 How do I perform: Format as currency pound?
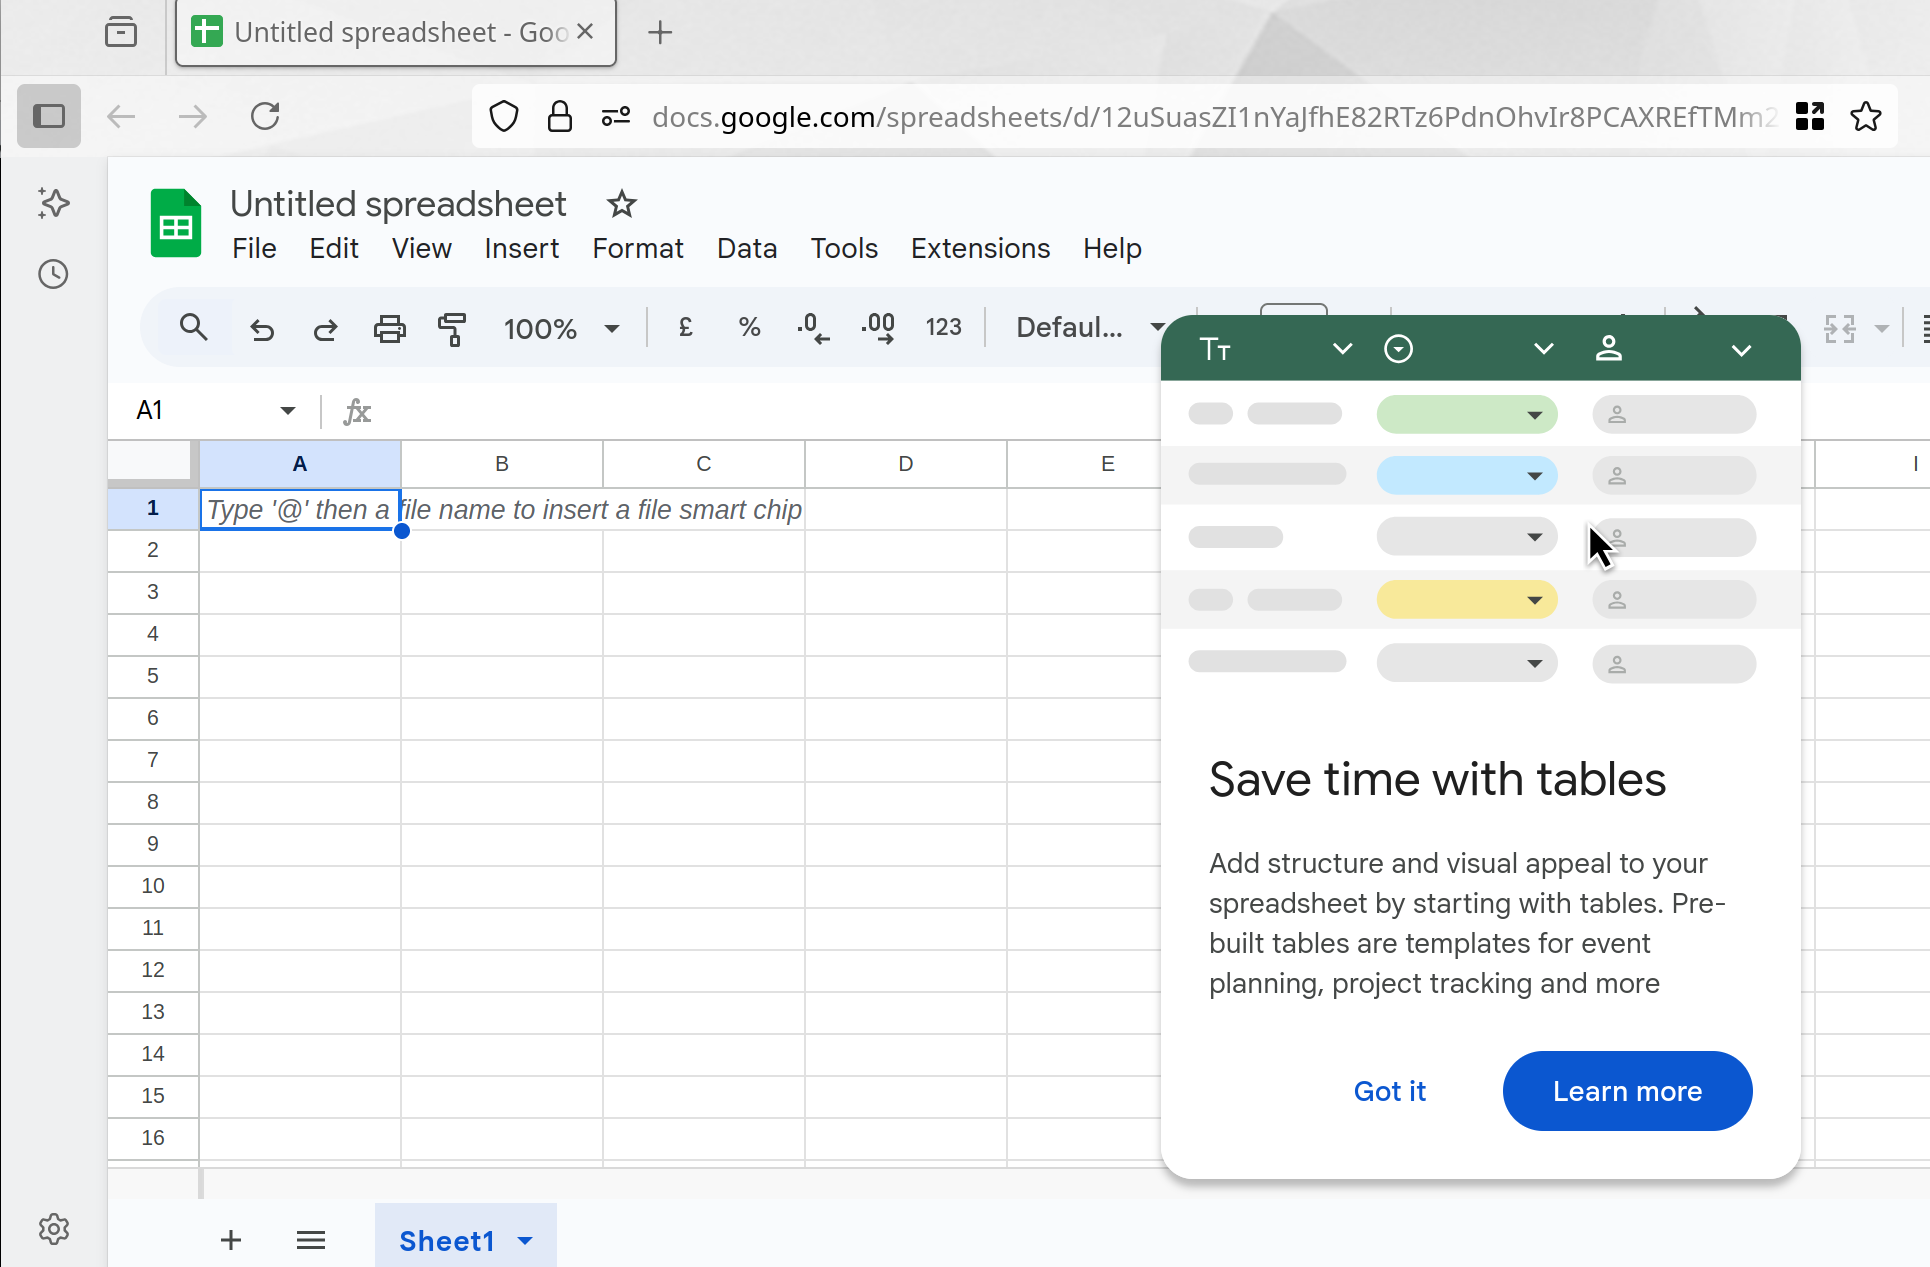coord(685,327)
